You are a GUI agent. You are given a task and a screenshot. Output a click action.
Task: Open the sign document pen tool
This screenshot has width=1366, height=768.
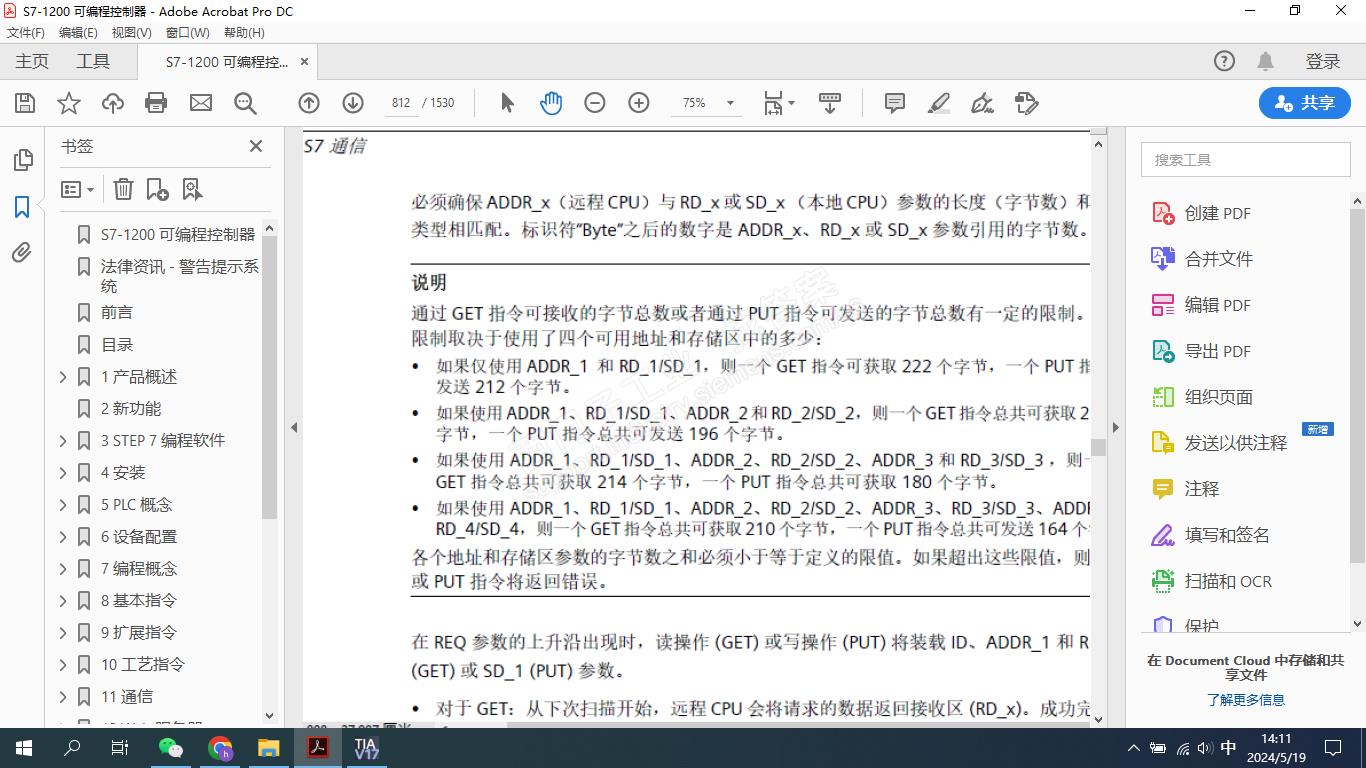click(982, 103)
